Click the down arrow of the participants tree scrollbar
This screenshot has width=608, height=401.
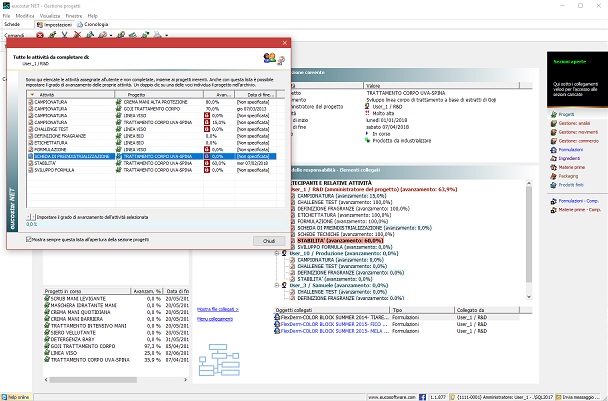pyautogui.click(x=529, y=297)
